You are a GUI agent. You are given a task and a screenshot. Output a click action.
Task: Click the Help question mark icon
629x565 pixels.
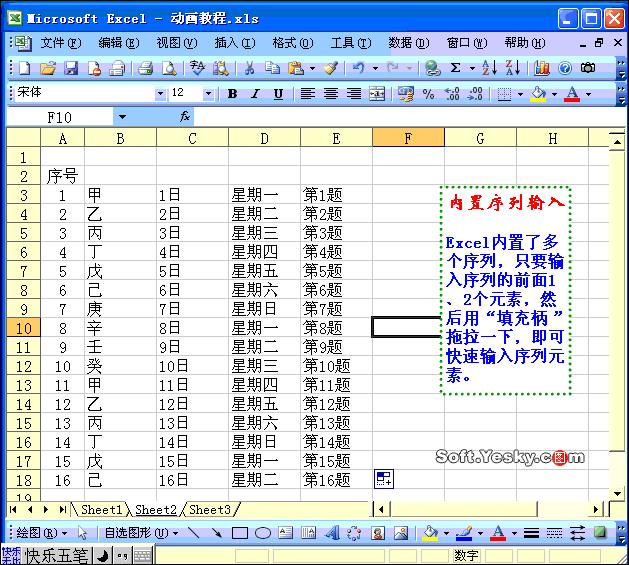(565, 68)
